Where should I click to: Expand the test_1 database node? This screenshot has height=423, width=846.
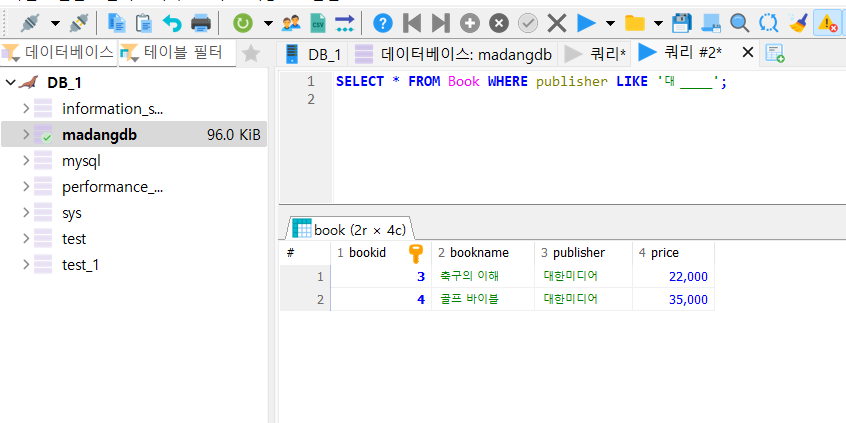[25, 264]
